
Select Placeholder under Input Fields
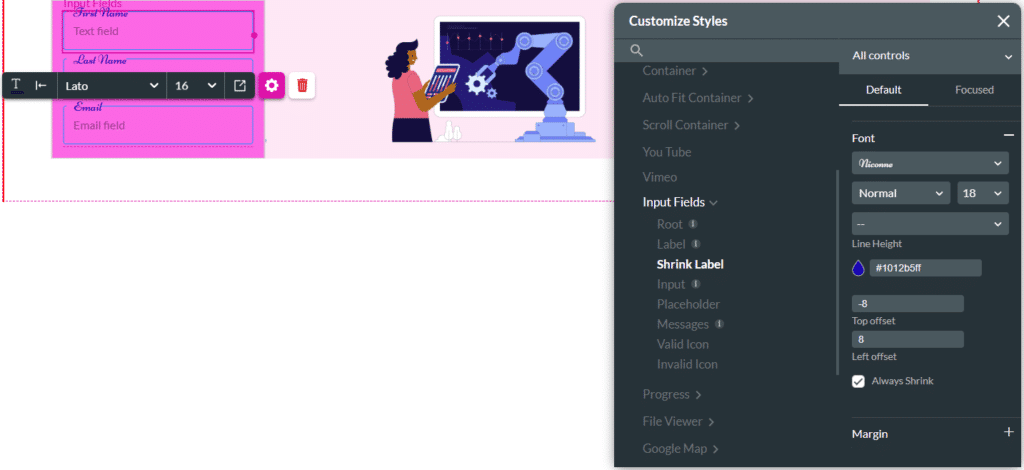coord(688,304)
